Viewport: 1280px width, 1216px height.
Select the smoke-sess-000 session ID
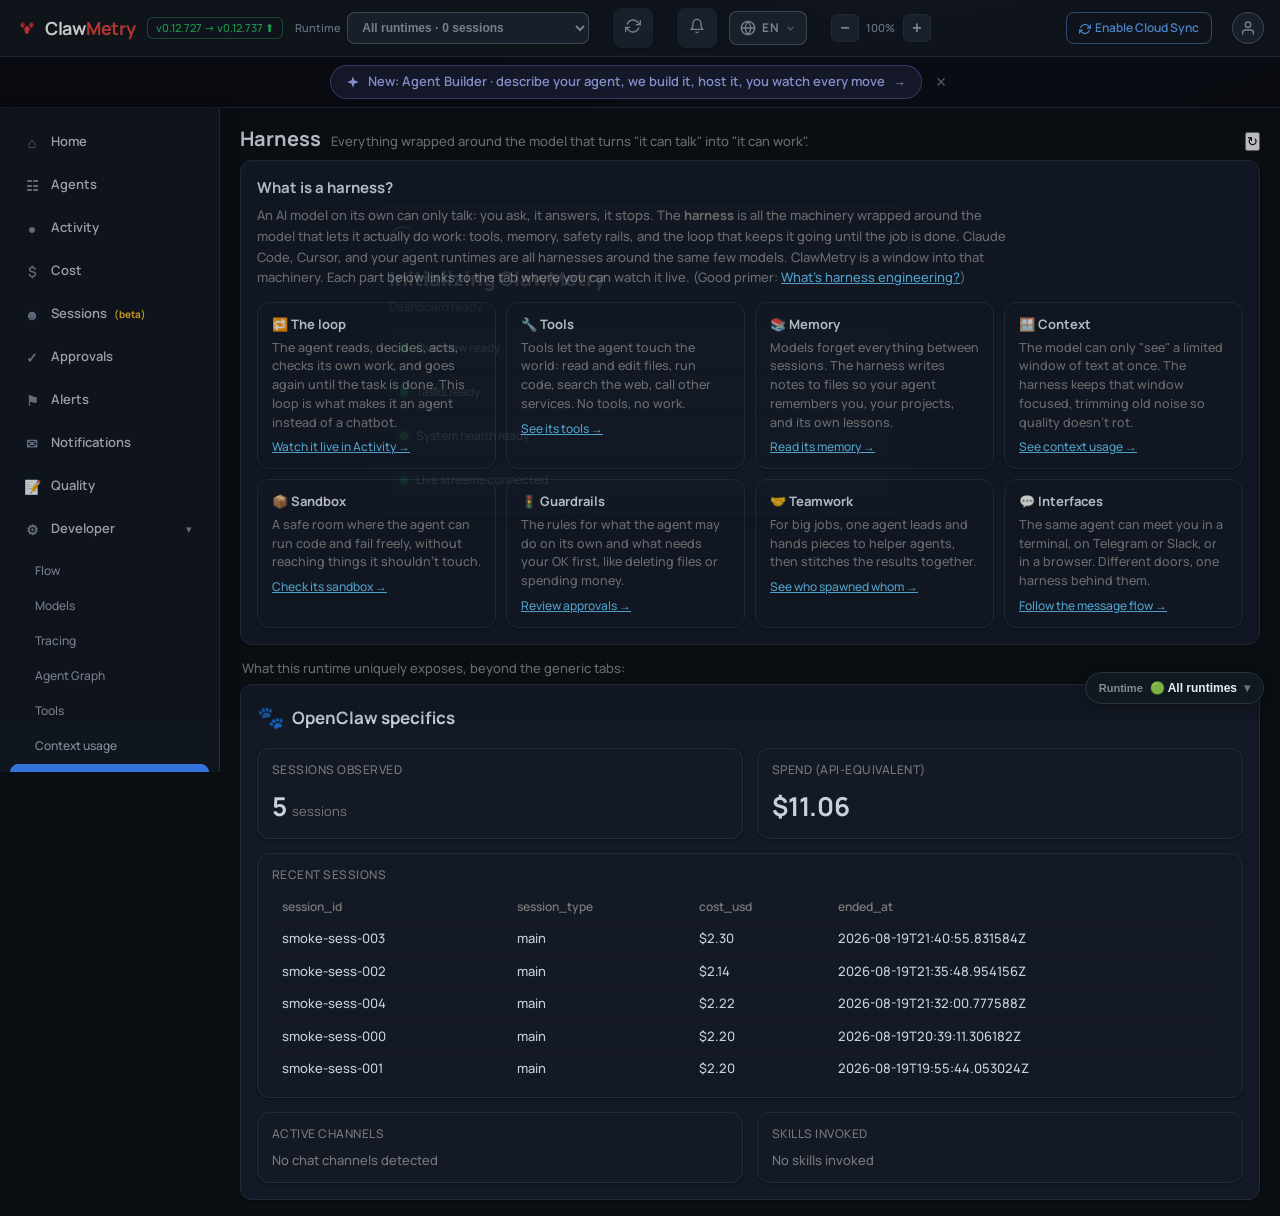pyautogui.click(x=334, y=1037)
